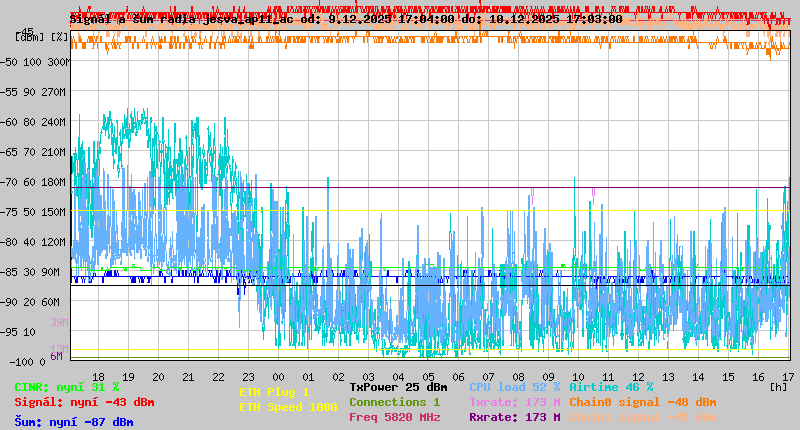Viewport: 800px width, 430px height.
Task: Click the CINR legend label
Action: [x=67, y=387]
